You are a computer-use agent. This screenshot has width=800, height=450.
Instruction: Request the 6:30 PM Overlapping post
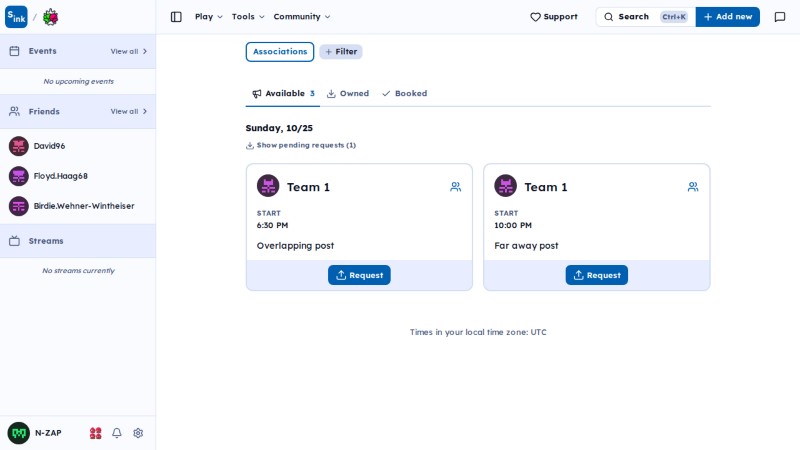tap(359, 275)
